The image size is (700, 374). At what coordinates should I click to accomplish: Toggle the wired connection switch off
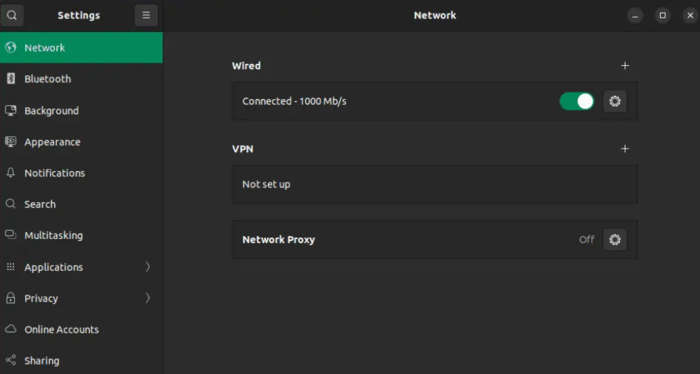coord(576,101)
